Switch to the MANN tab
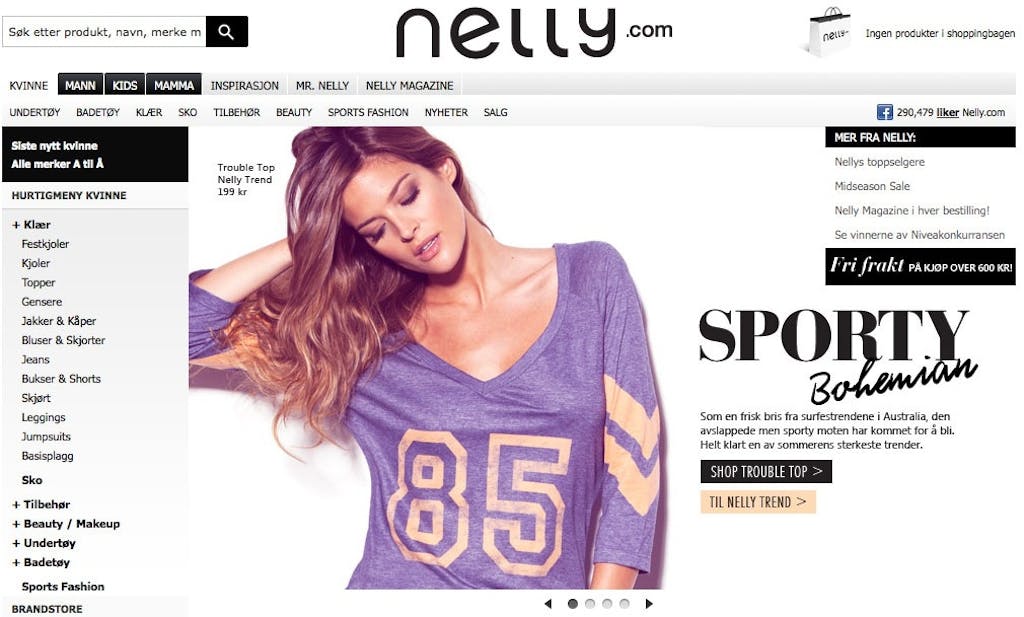The height and width of the screenshot is (617, 1024). [x=80, y=85]
